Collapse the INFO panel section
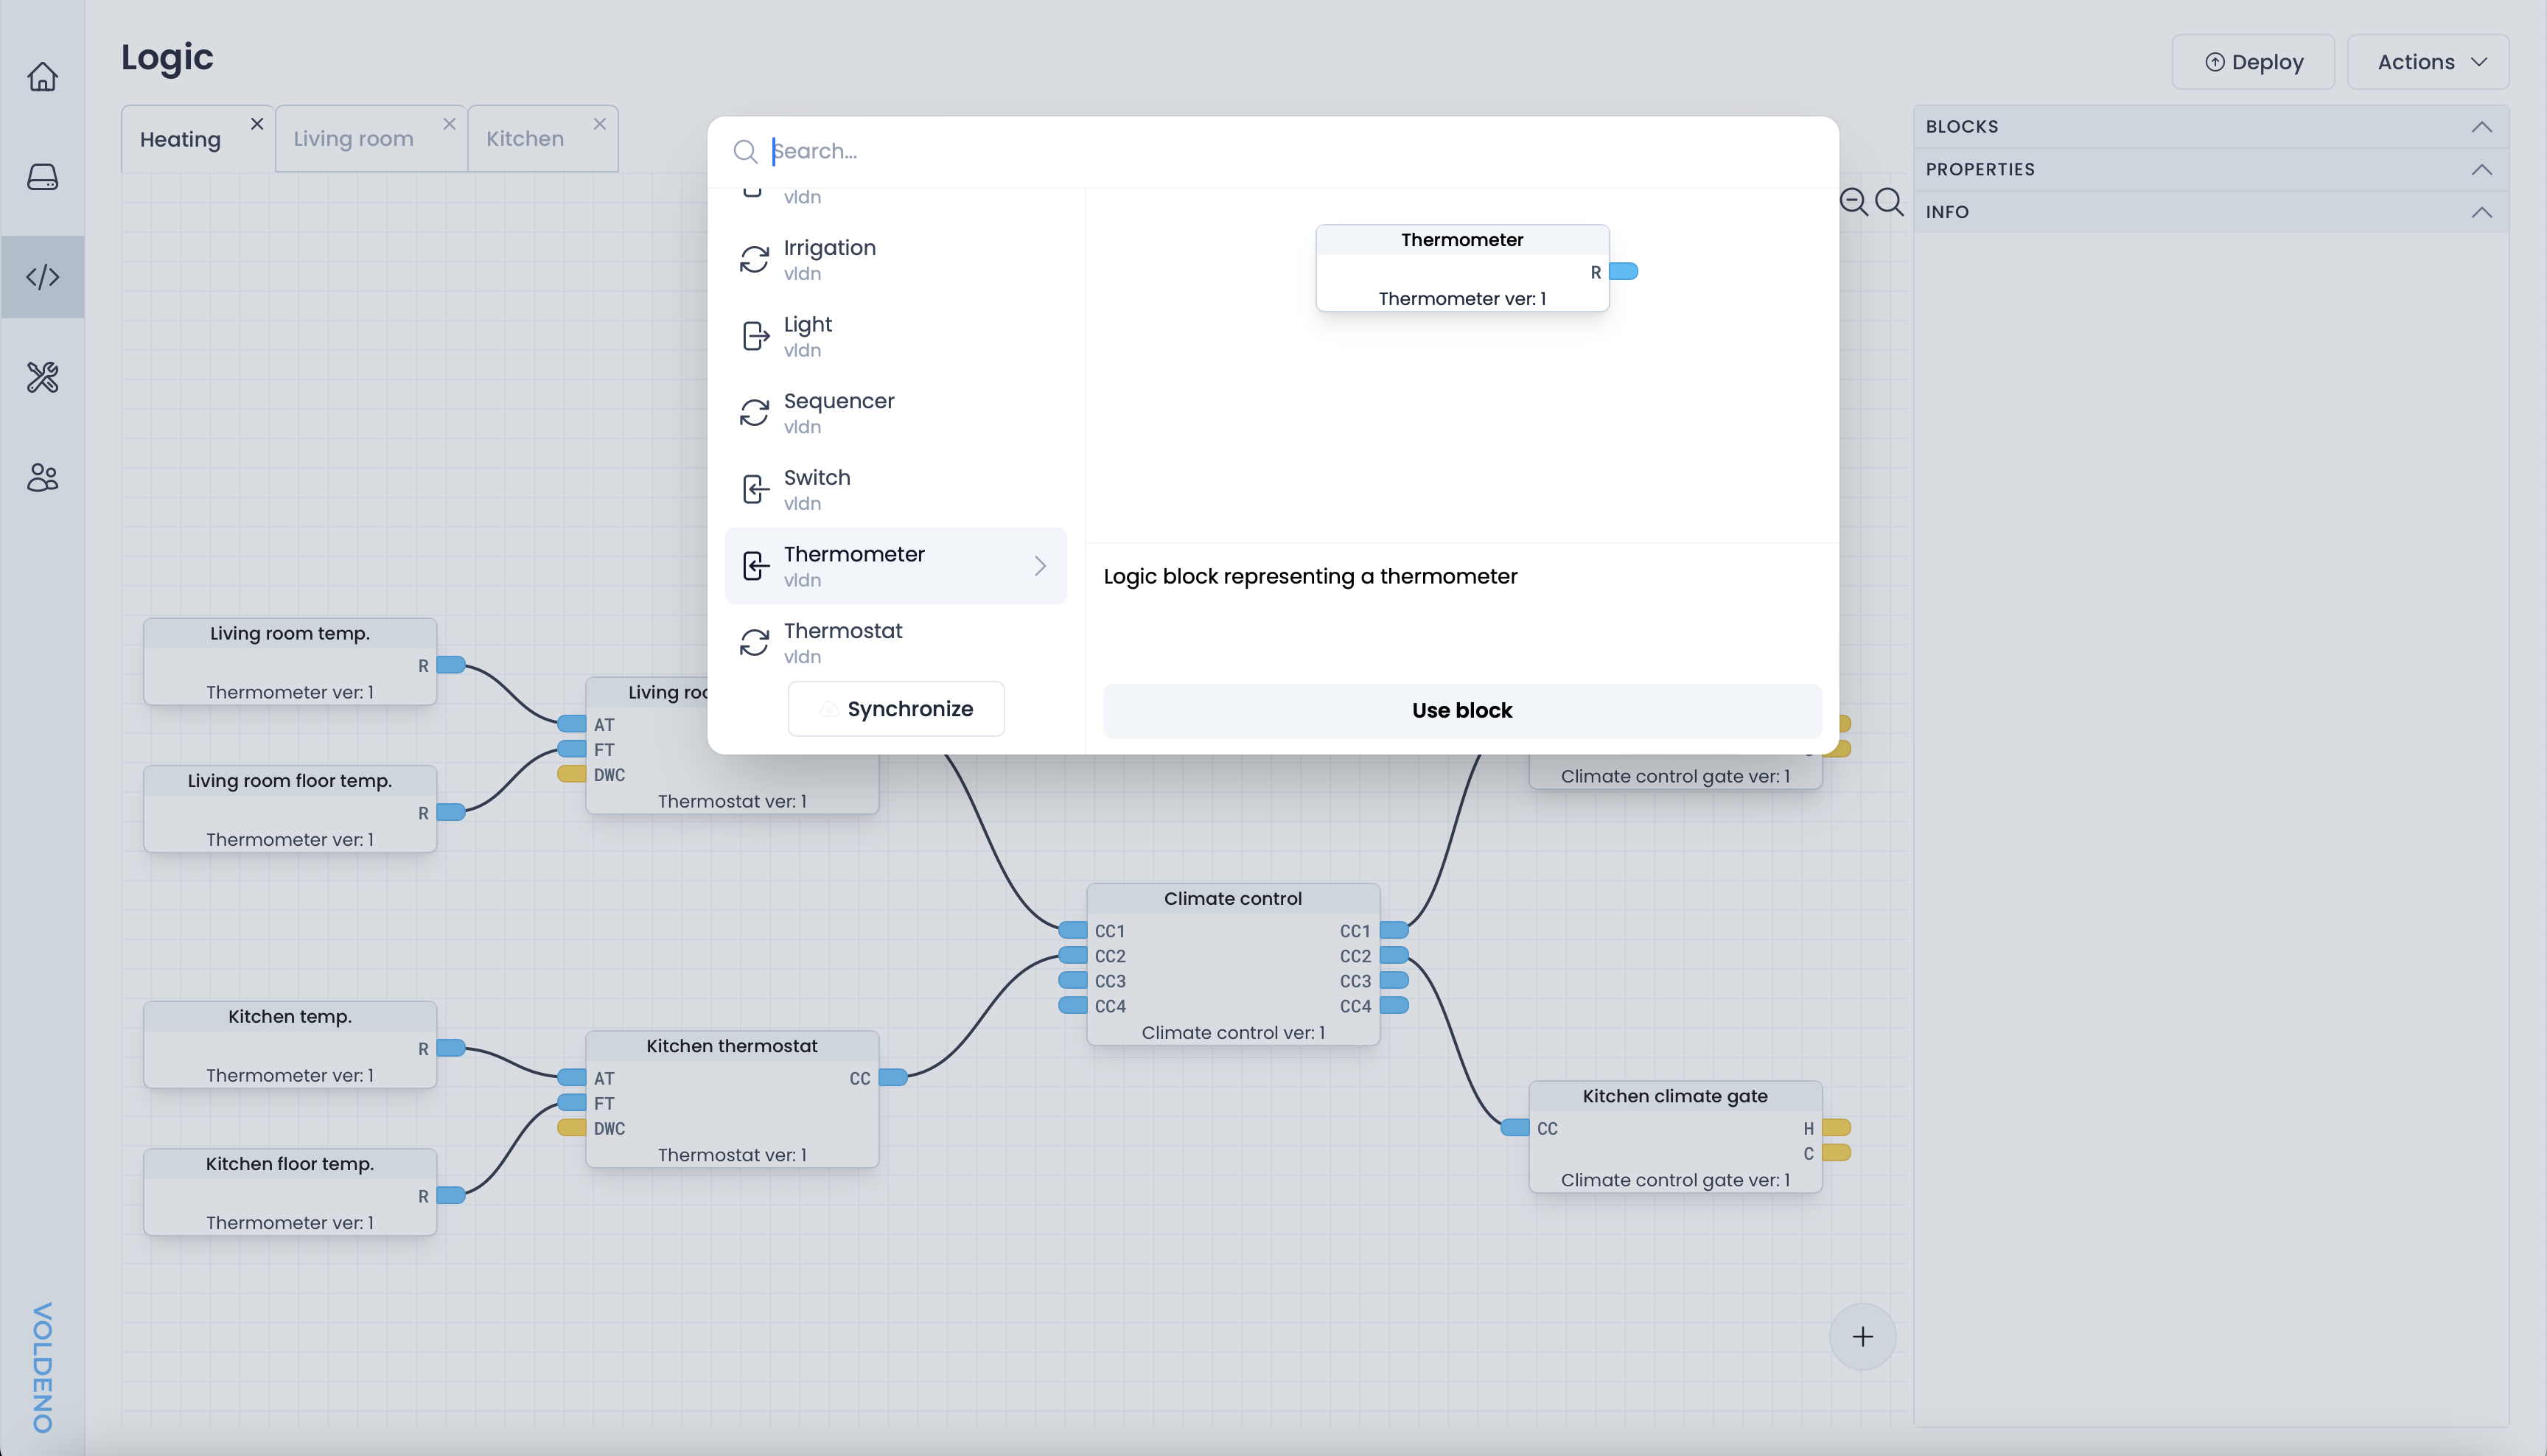 (2481, 212)
